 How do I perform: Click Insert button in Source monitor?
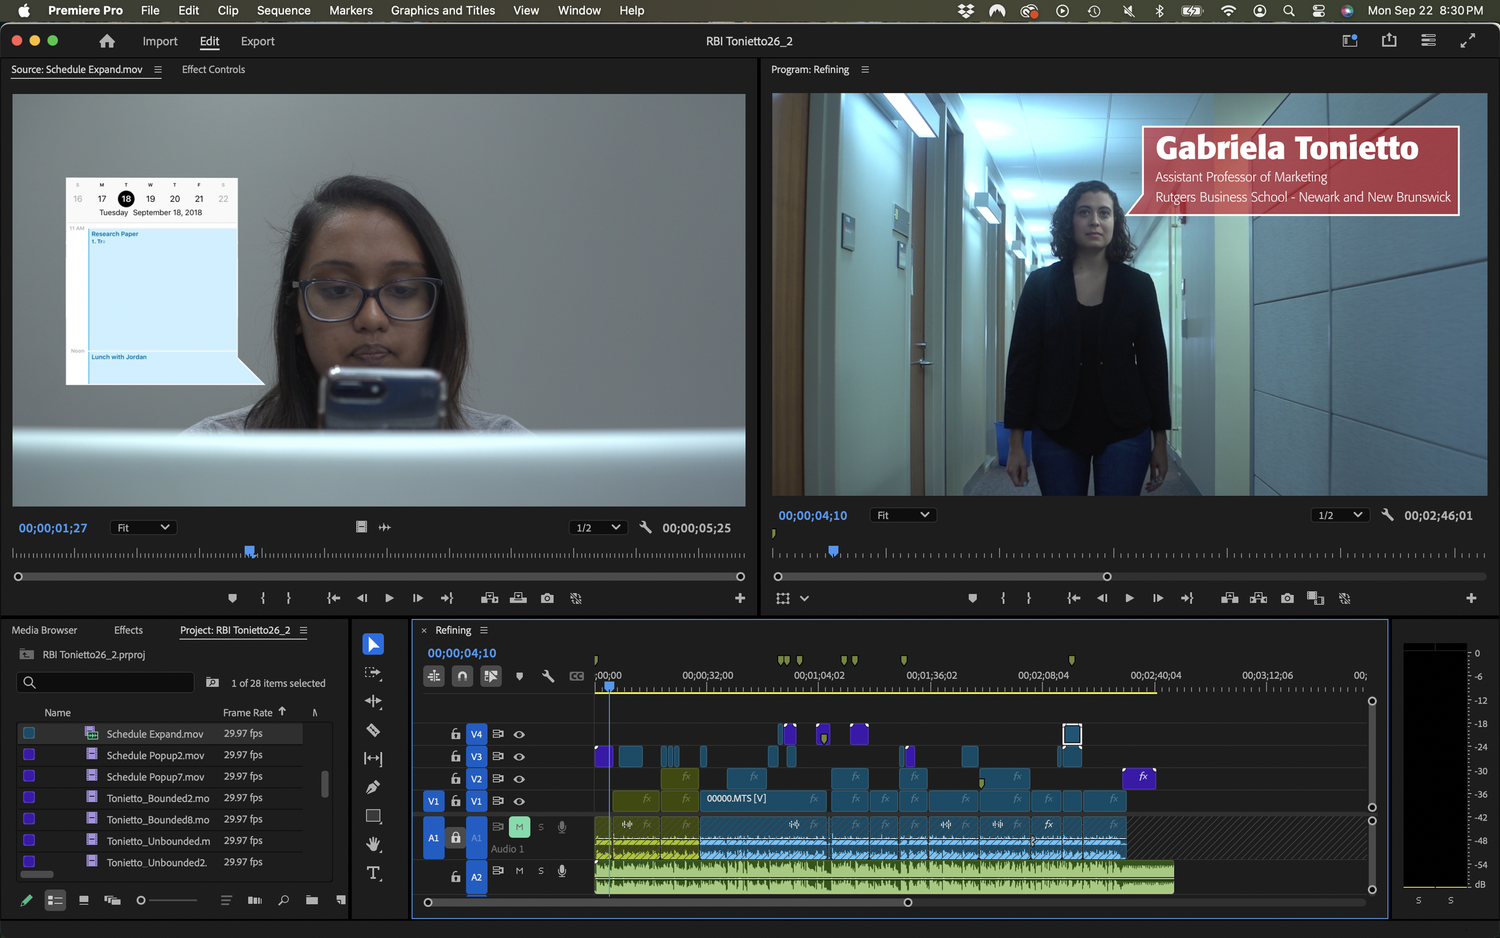(489, 598)
